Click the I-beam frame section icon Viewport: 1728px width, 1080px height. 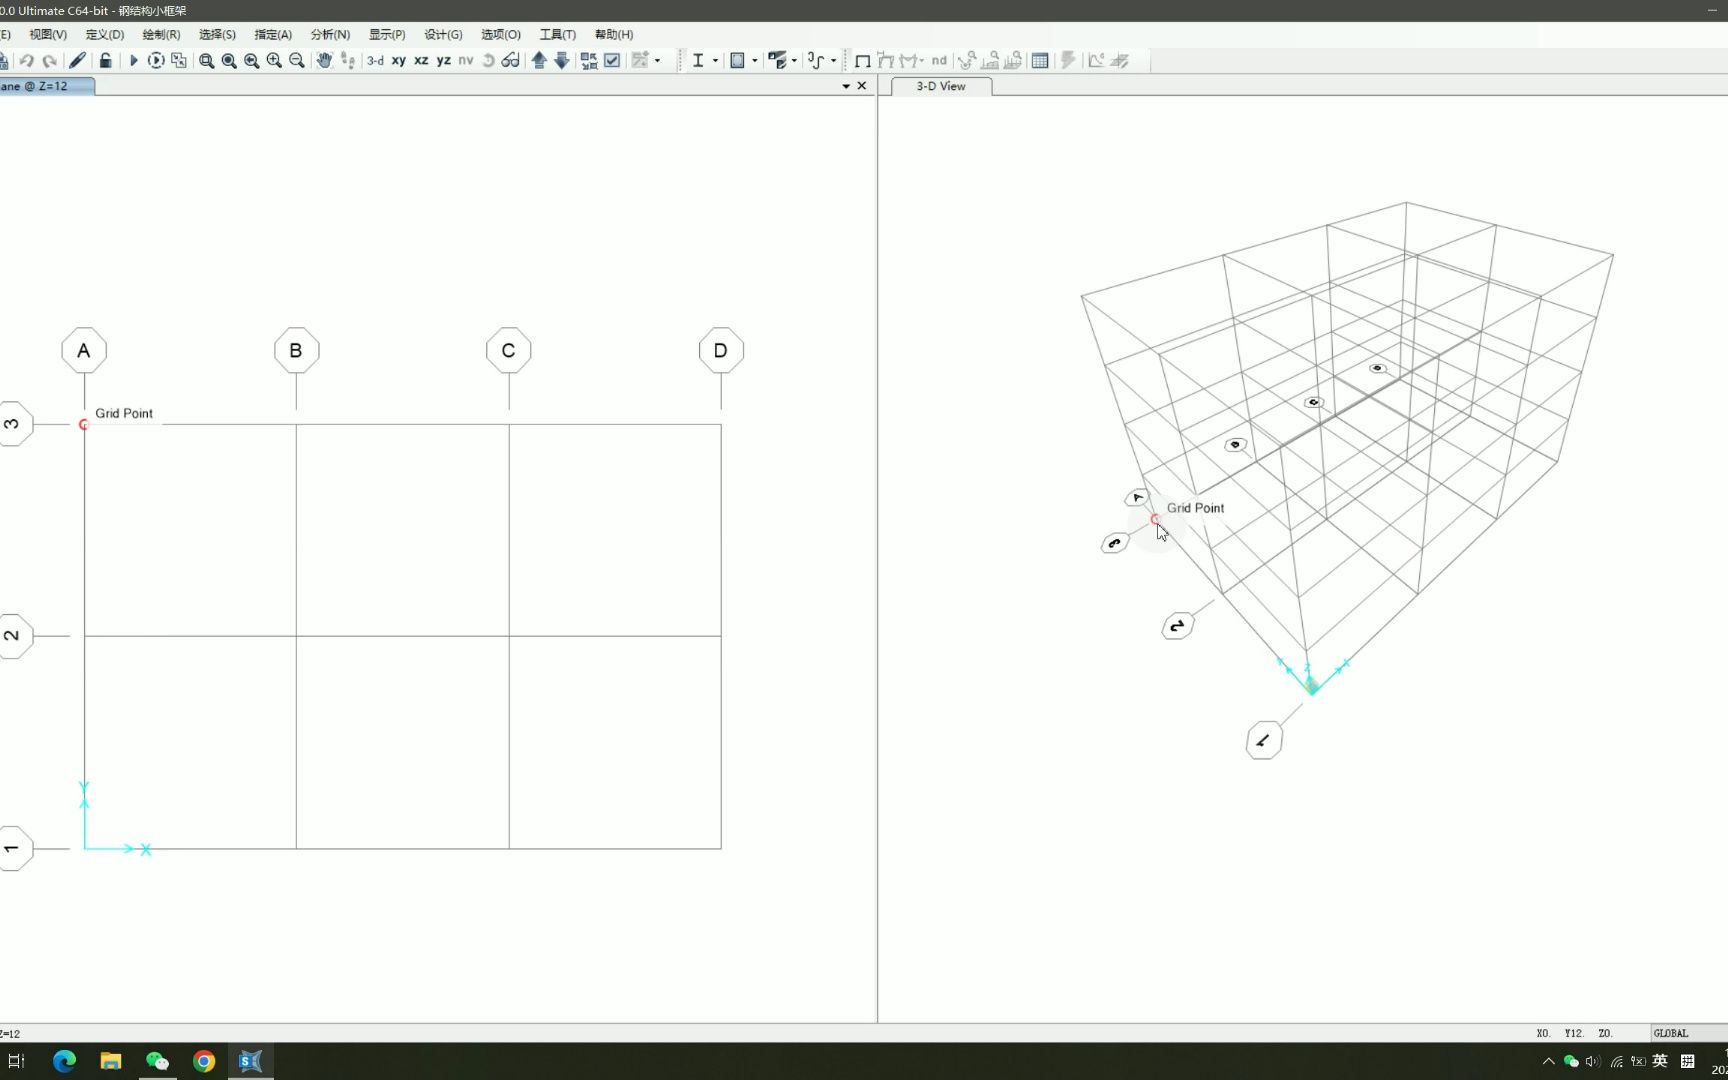(x=698, y=61)
